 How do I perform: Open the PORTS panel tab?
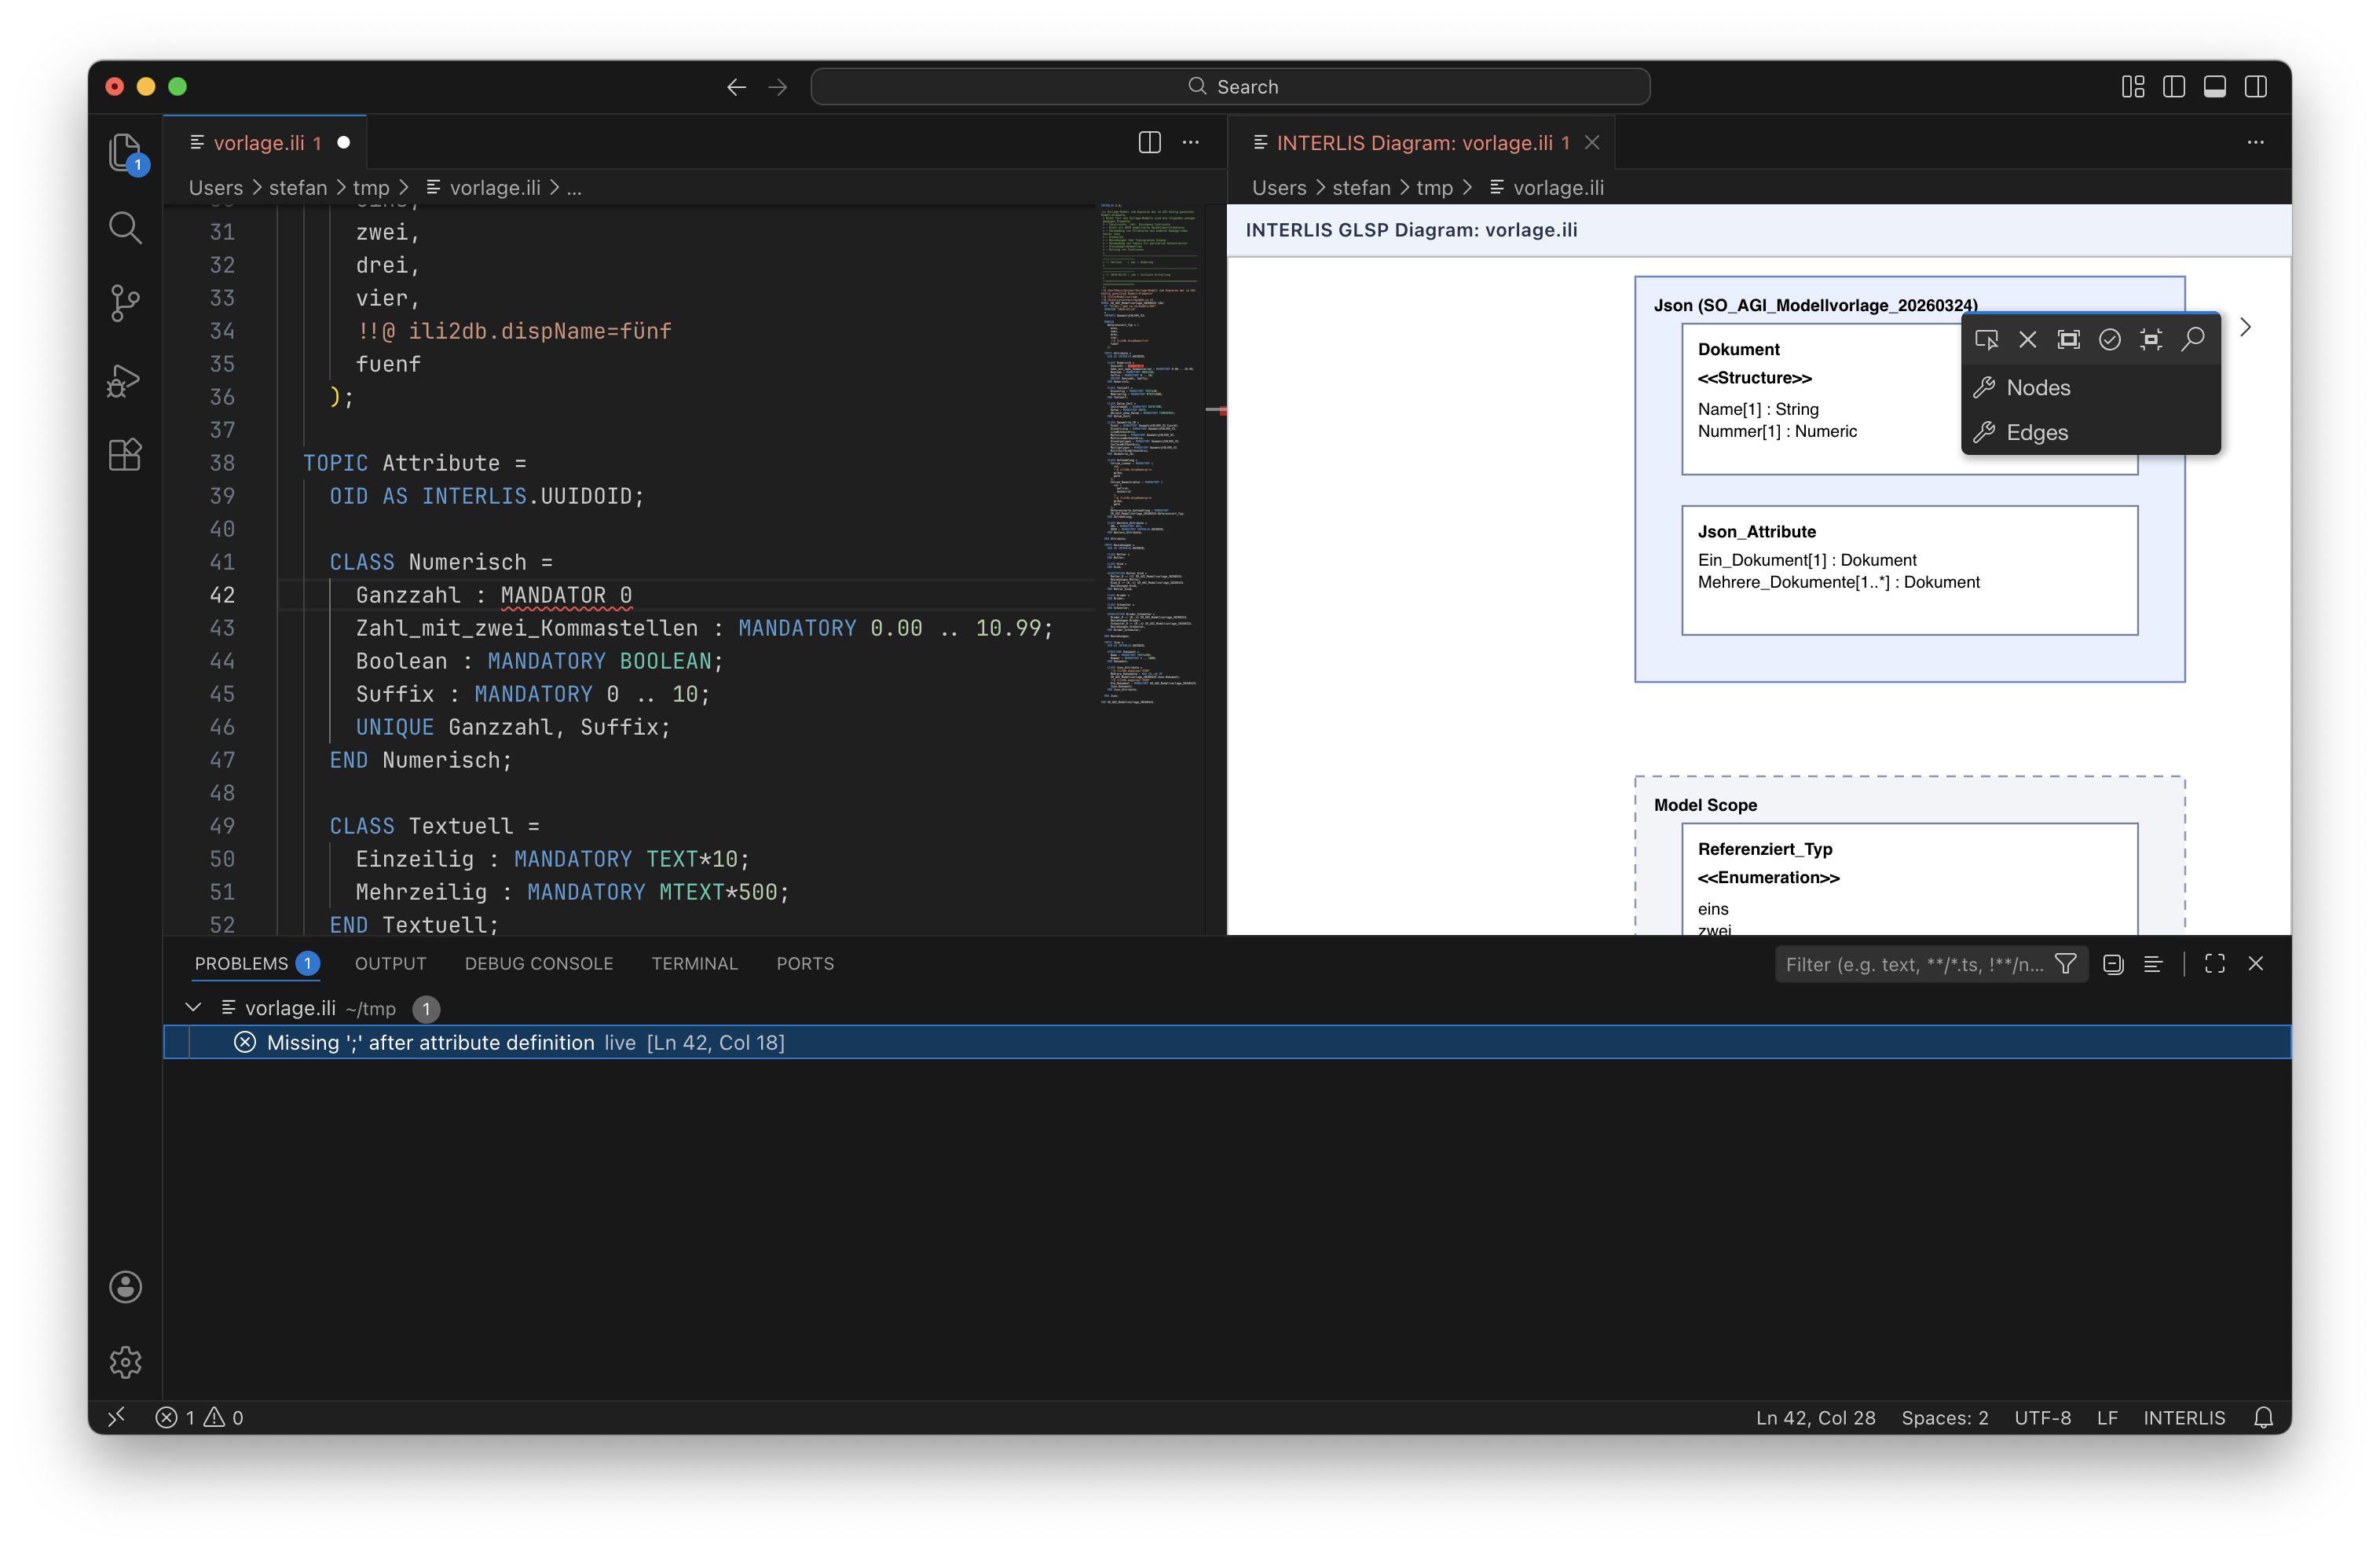[x=805, y=964]
